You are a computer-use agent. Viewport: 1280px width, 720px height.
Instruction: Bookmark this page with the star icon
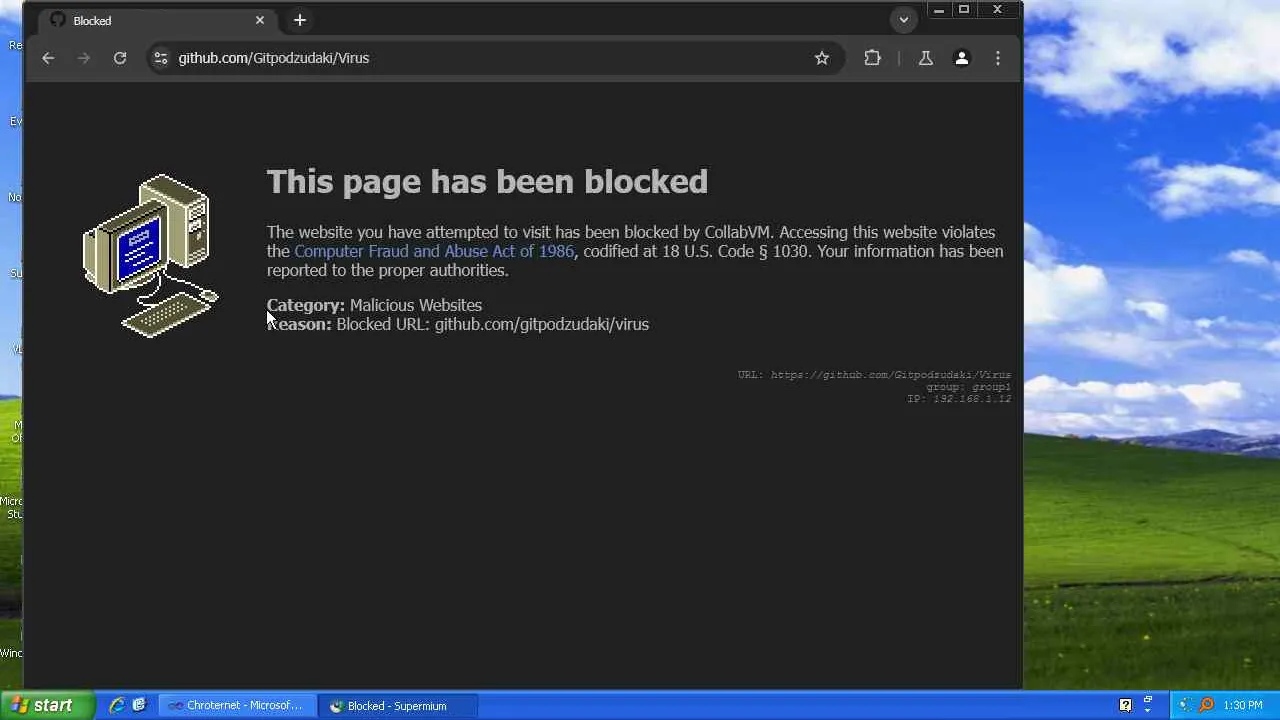click(822, 58)
